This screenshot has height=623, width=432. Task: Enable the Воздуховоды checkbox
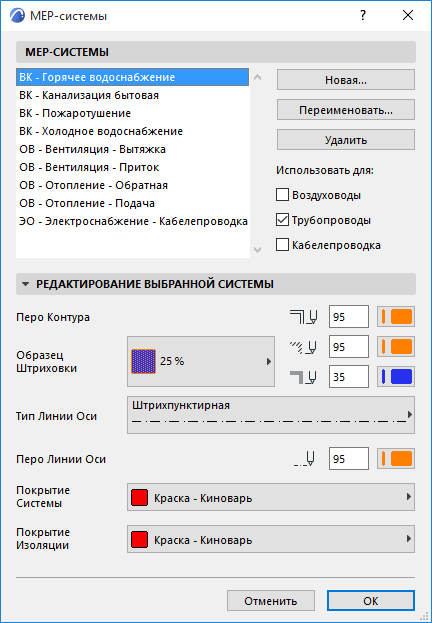(x=282, y=195)
